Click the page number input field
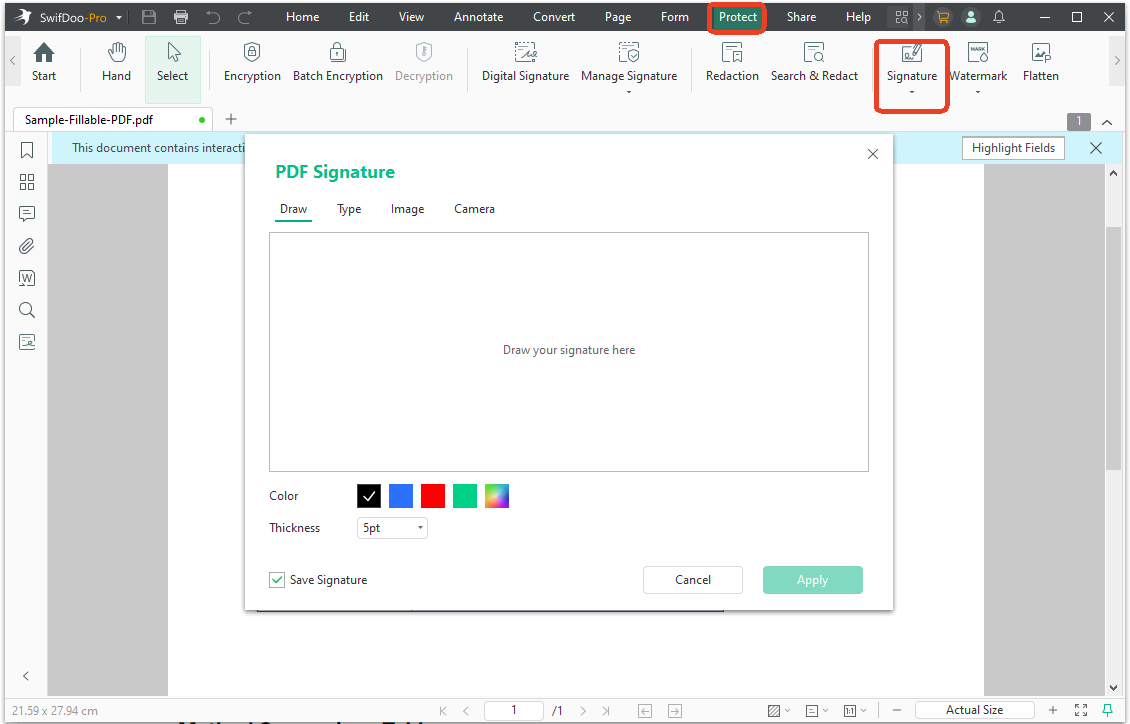The image size is (1130, 724). (x=514, y=710)
